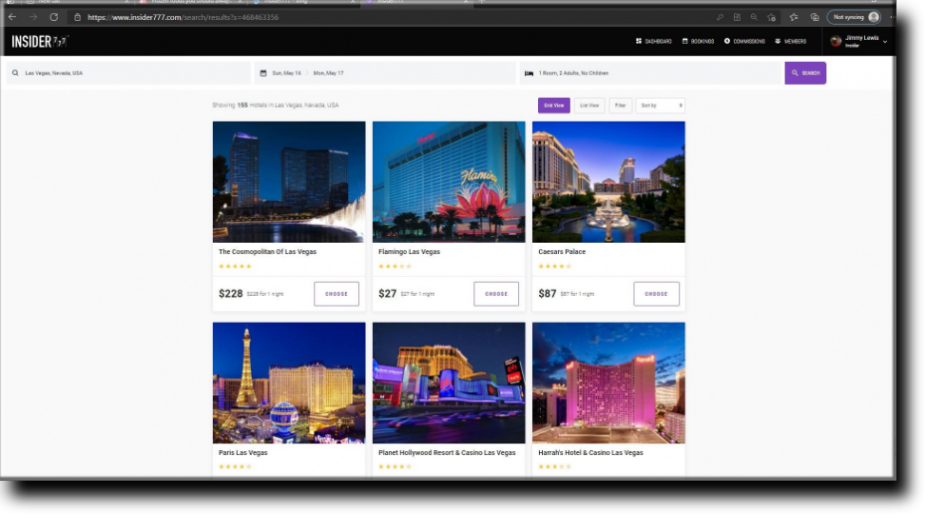
Task: Open the Flamingo Las Vegas photo
Action: (x=449, y=182)
